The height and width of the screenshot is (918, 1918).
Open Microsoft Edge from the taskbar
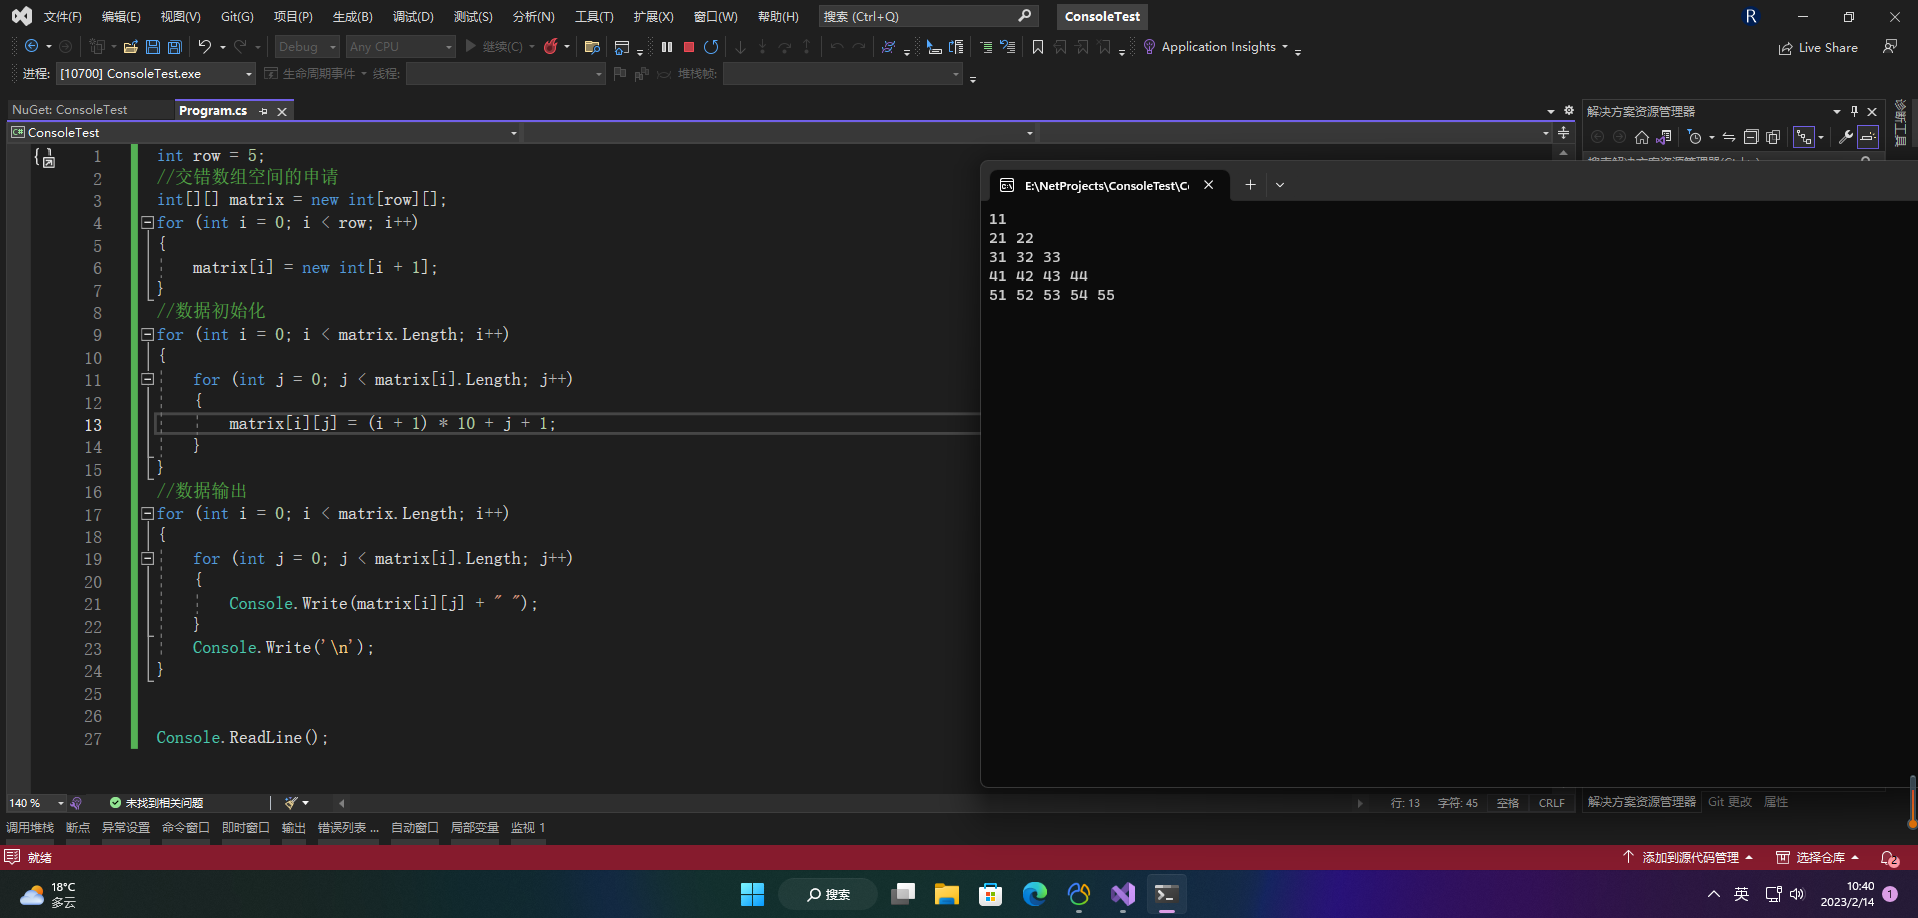pyautogui.click(x=1035, y=894)
